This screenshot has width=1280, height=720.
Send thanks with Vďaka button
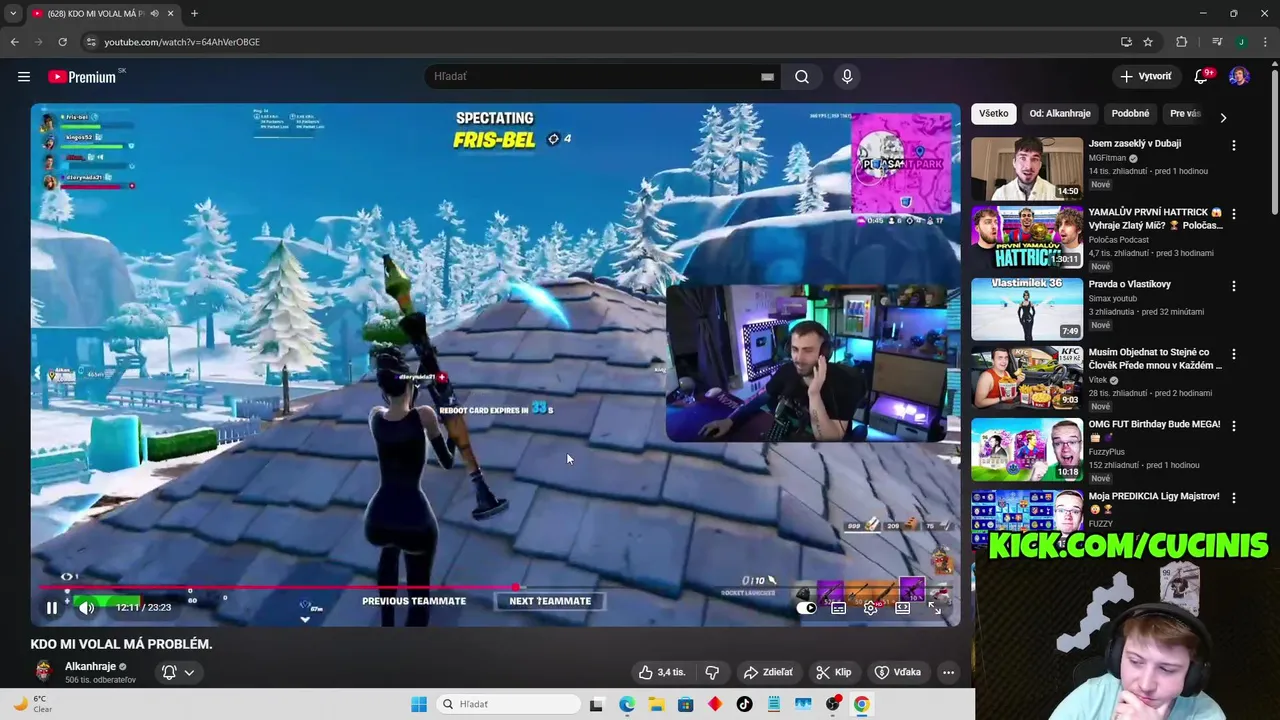(898, 672)
